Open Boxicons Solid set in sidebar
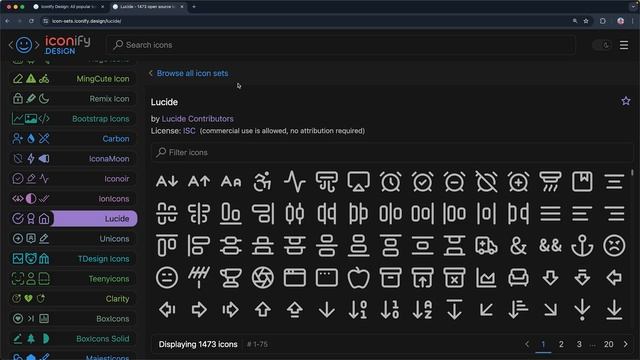Viewport: 640px width, 360px height. [x=73, y=339]
